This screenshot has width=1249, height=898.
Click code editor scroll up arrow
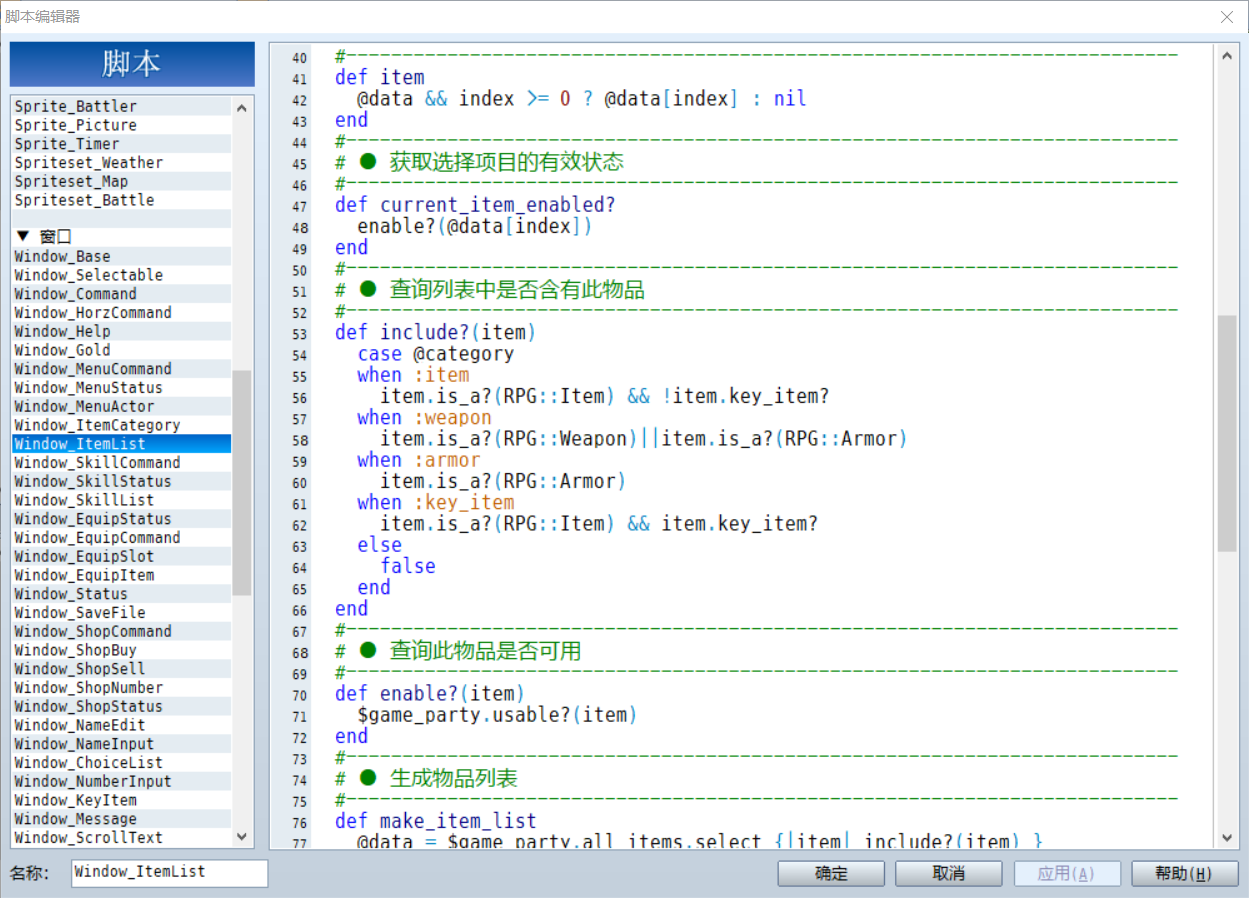click(x=1227, y=54)
